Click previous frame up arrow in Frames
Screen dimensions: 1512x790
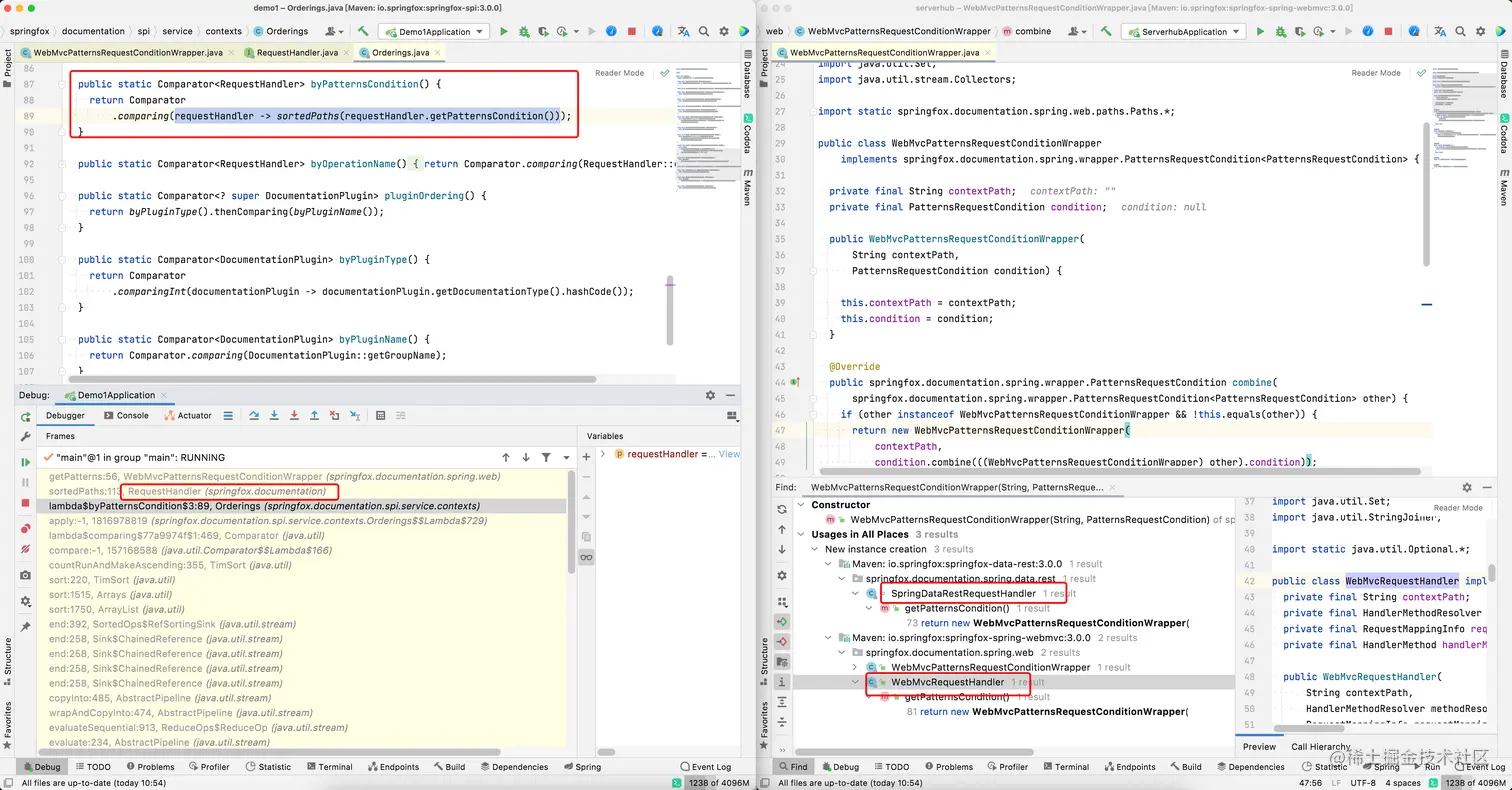506,457
